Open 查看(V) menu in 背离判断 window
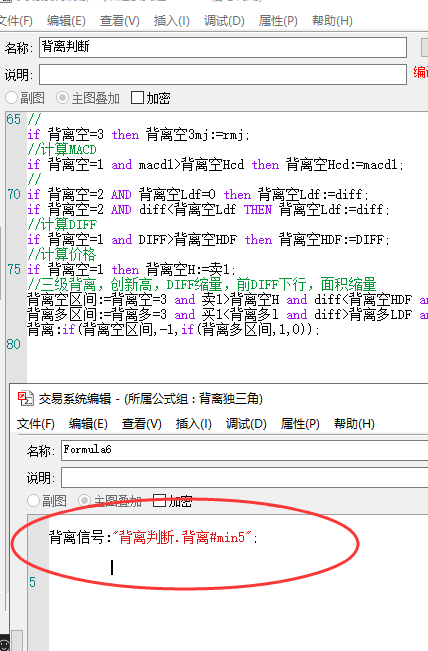The height and width of the screenshot is (651, 428). pyautogui.click(x=120, y=21)
